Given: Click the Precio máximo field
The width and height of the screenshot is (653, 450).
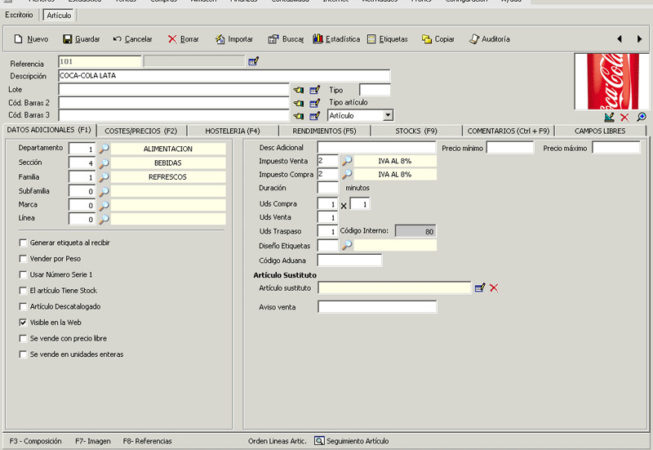Looking at the screenshot, I should tap(616, 148).
